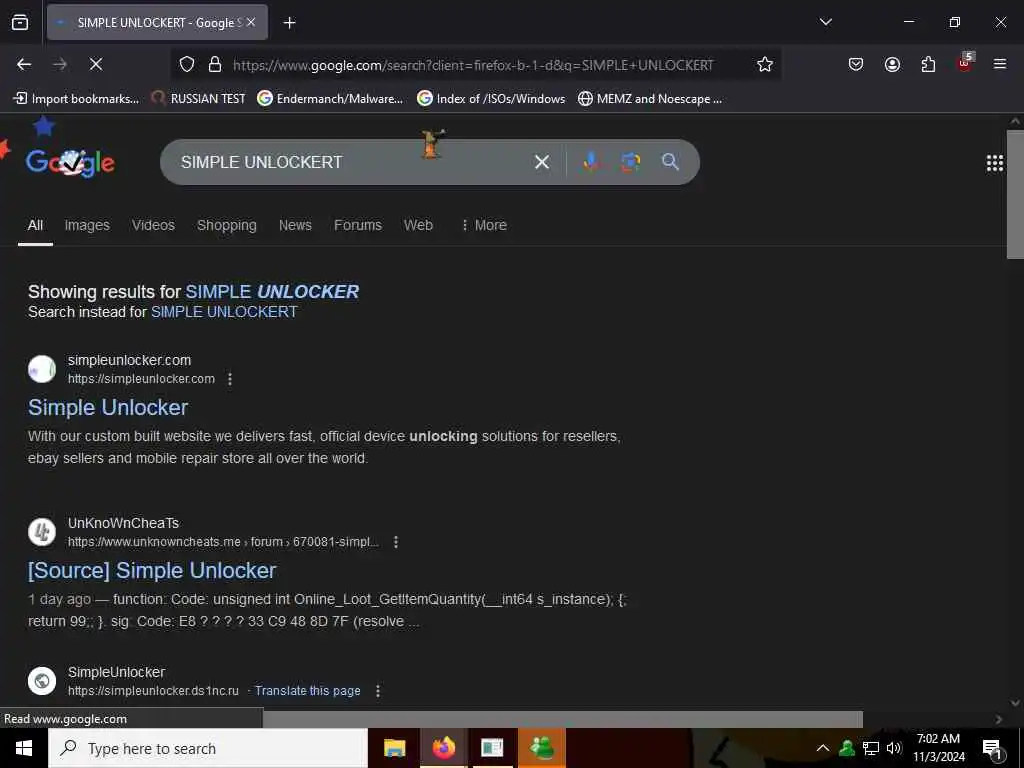Switch to Web results tab
This screenshot has width=1024, height=768.
(x=418, y=225)
